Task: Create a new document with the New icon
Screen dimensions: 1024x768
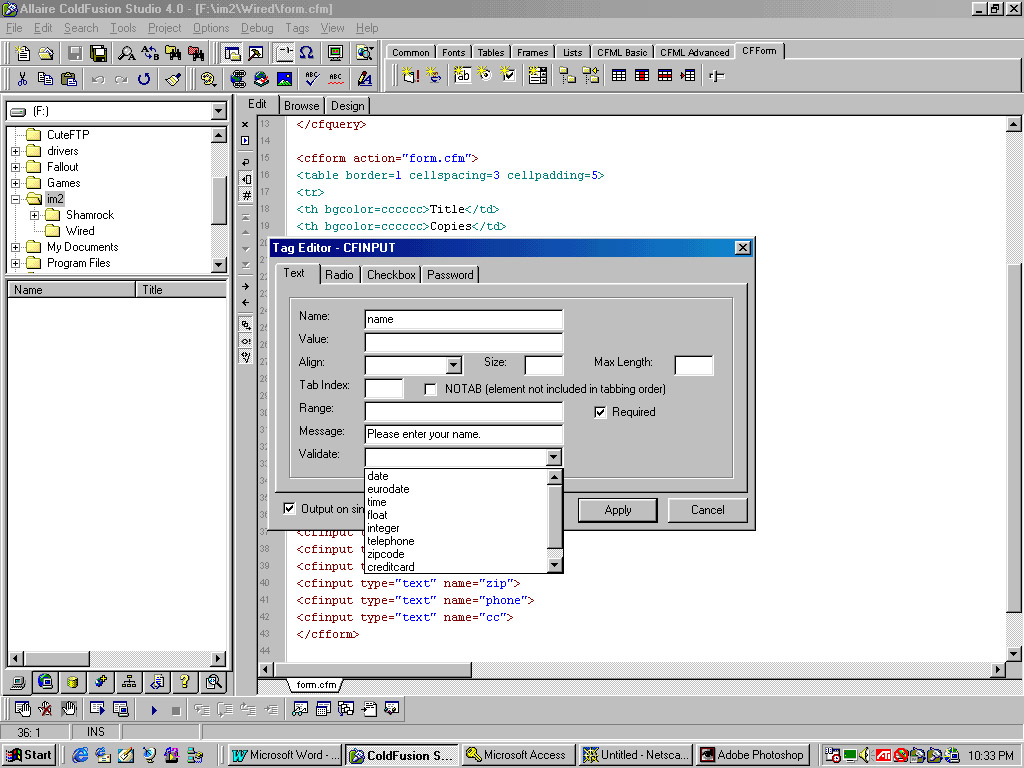Action: click(x=23, y=53)
